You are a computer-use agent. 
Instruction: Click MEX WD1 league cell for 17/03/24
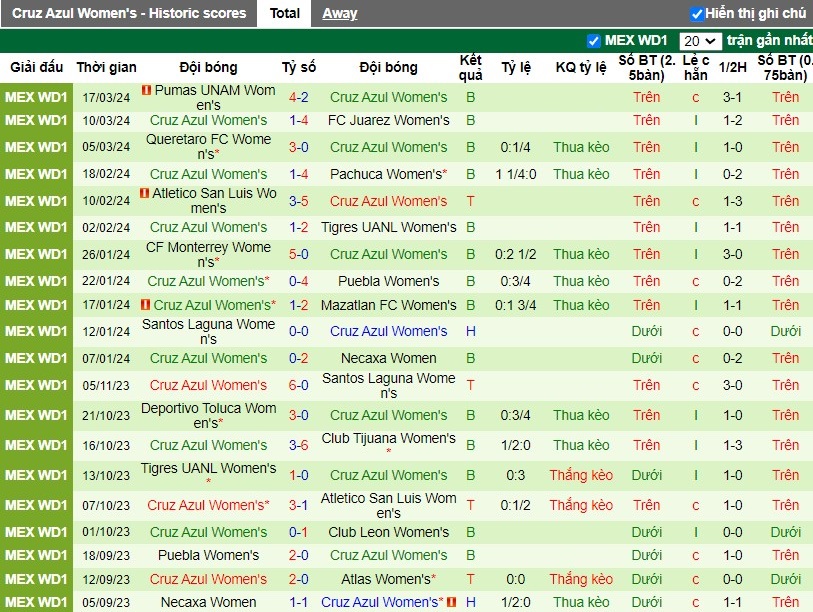tap(36, 98)
